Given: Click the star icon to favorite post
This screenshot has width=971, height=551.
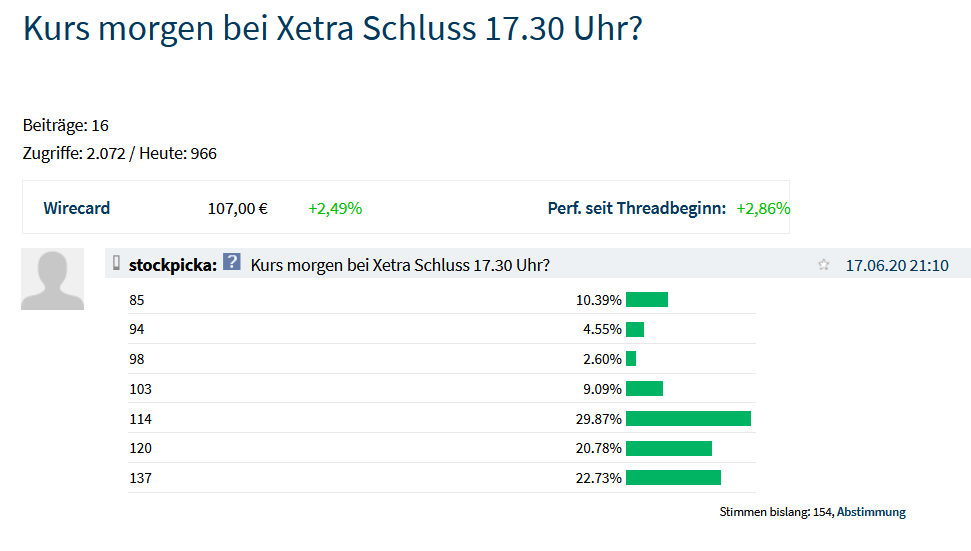Looking at the screenshot, I should [824, 265].
